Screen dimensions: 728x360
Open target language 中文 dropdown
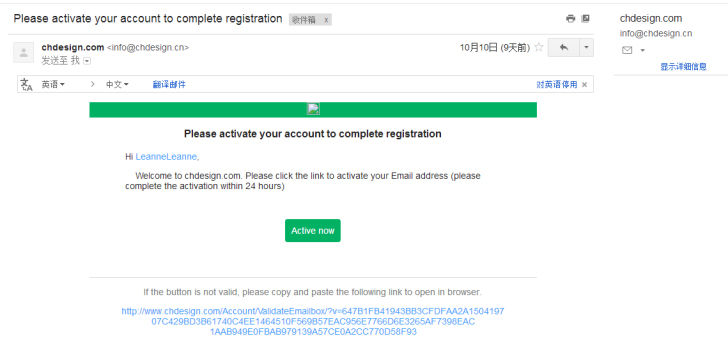click(117, 85)
